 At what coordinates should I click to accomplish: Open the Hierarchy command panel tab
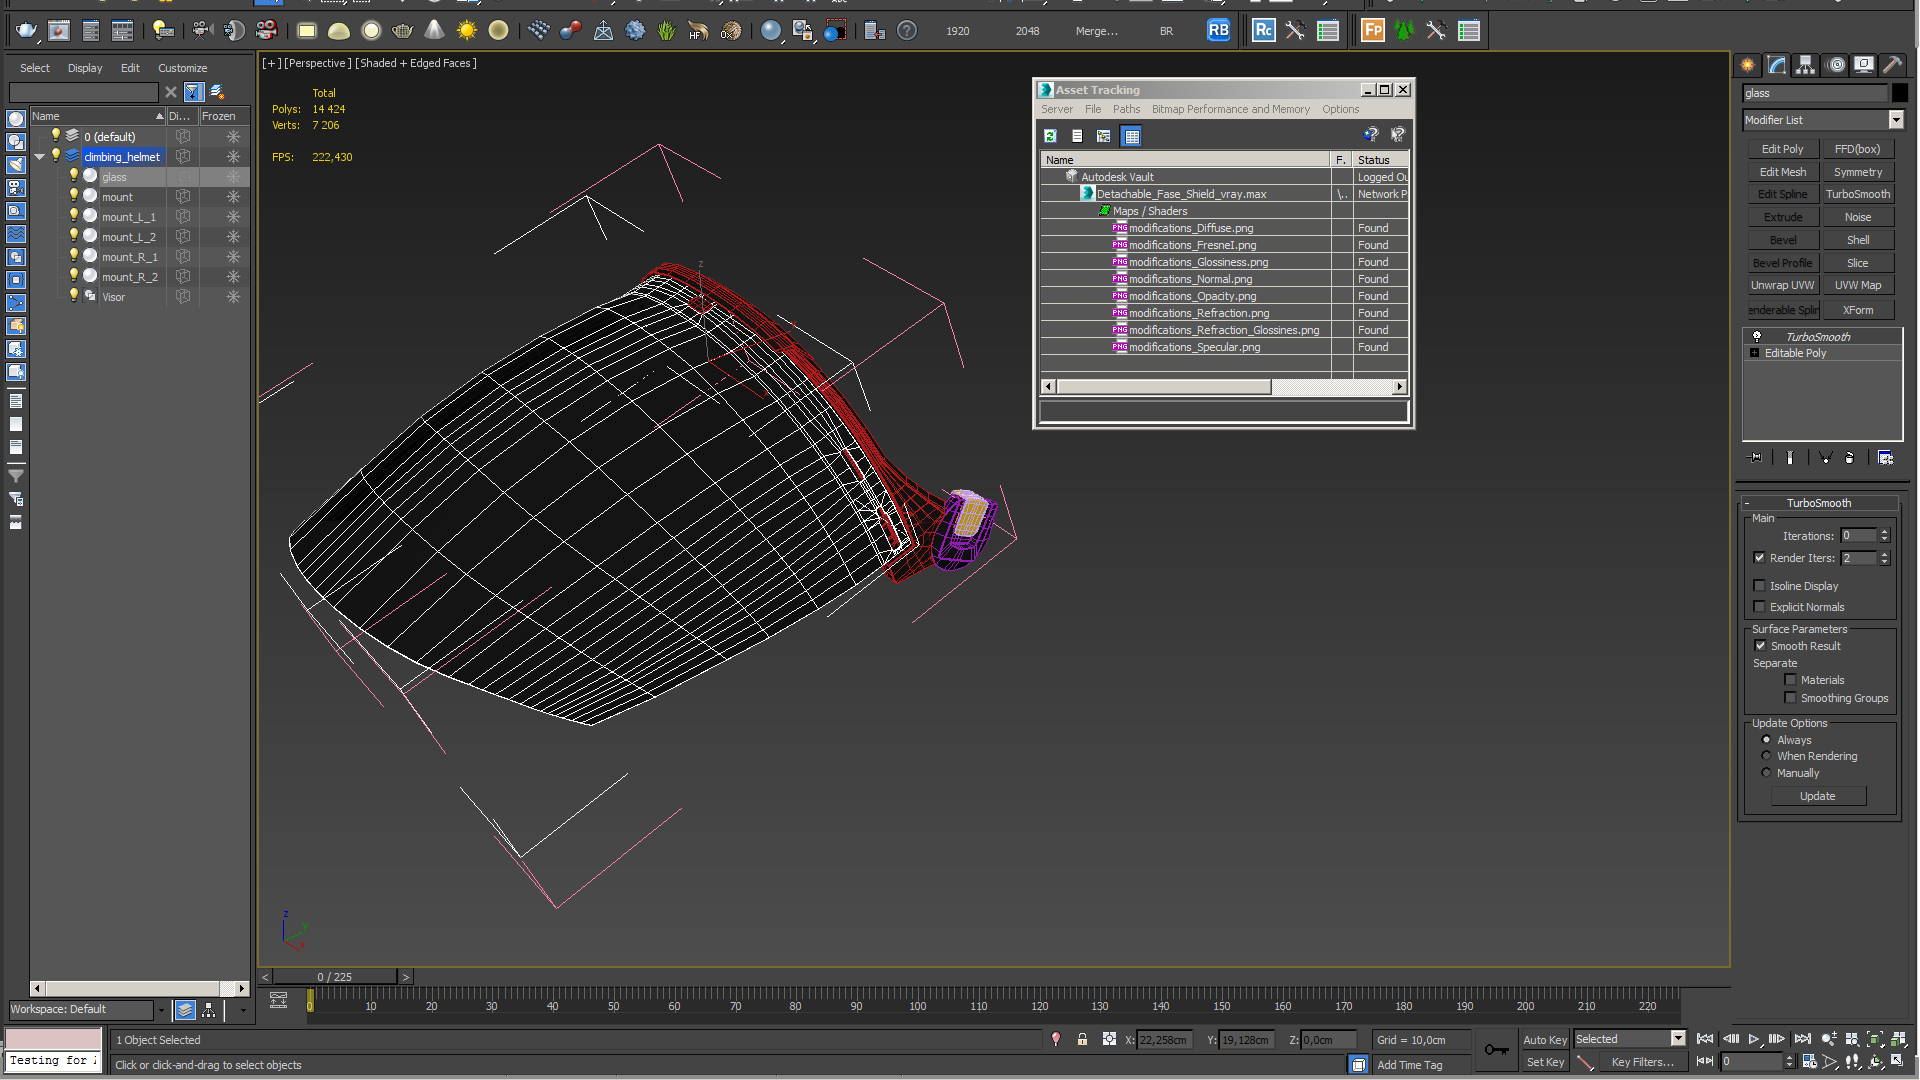[x=1806, y=65]
